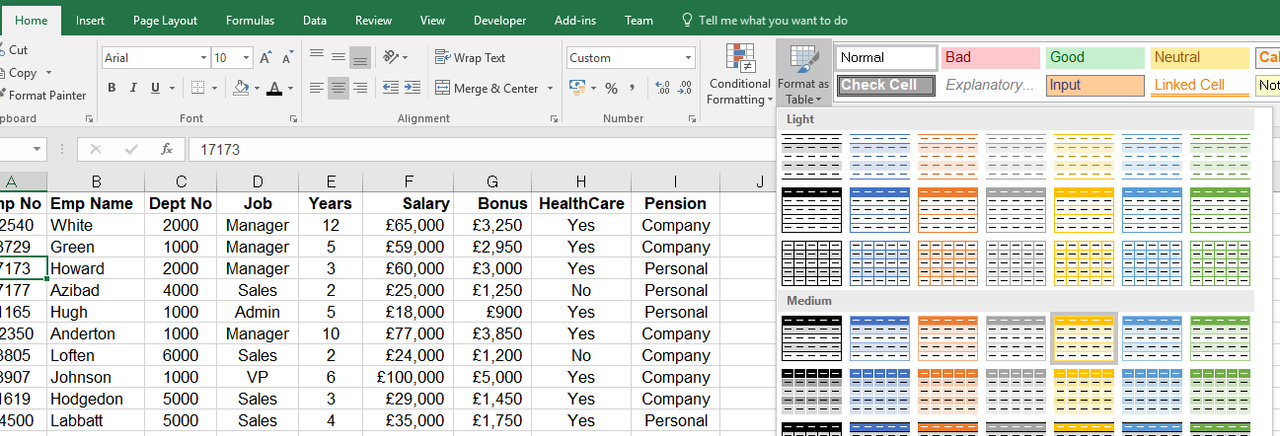Click Format Painter
Screen dimensions: 1280x436
pos(44,95)
